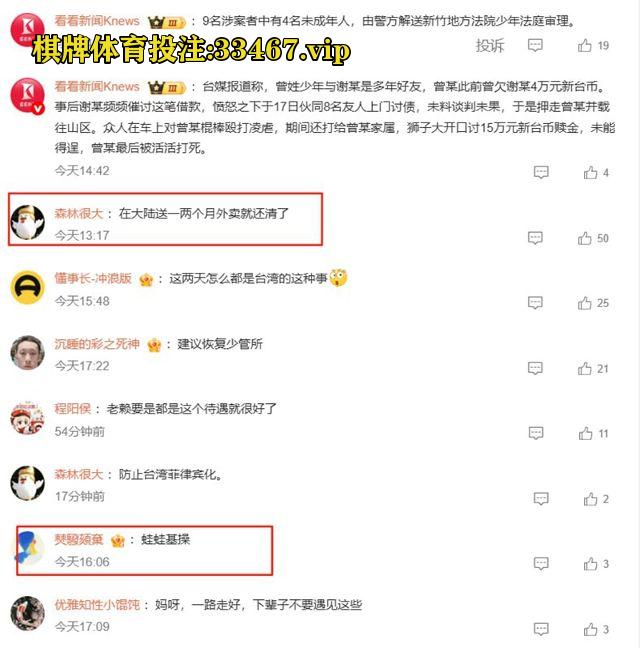Reply to 沉睡的彩之死神's comment
Viewport: 640px width, 648px height.
click(535, 368)
